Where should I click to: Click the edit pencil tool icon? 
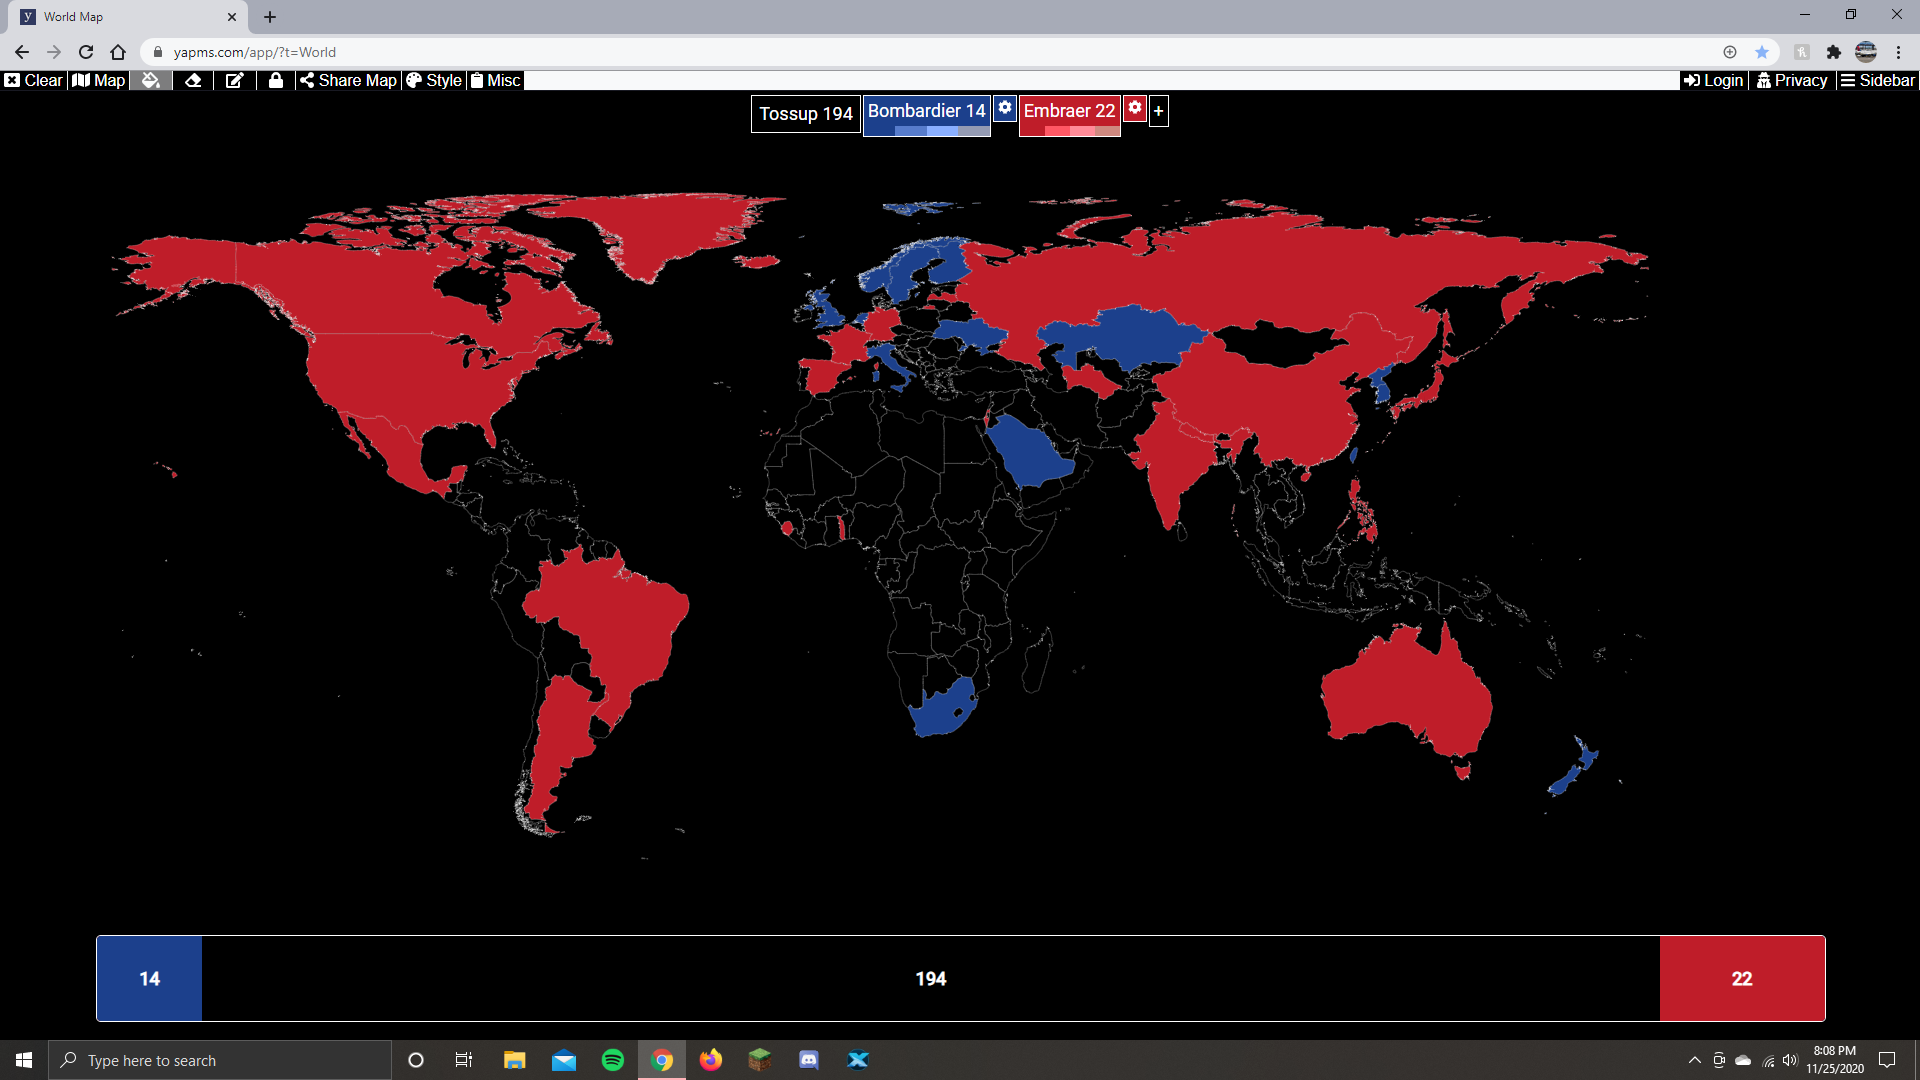(x=234, y=80)
